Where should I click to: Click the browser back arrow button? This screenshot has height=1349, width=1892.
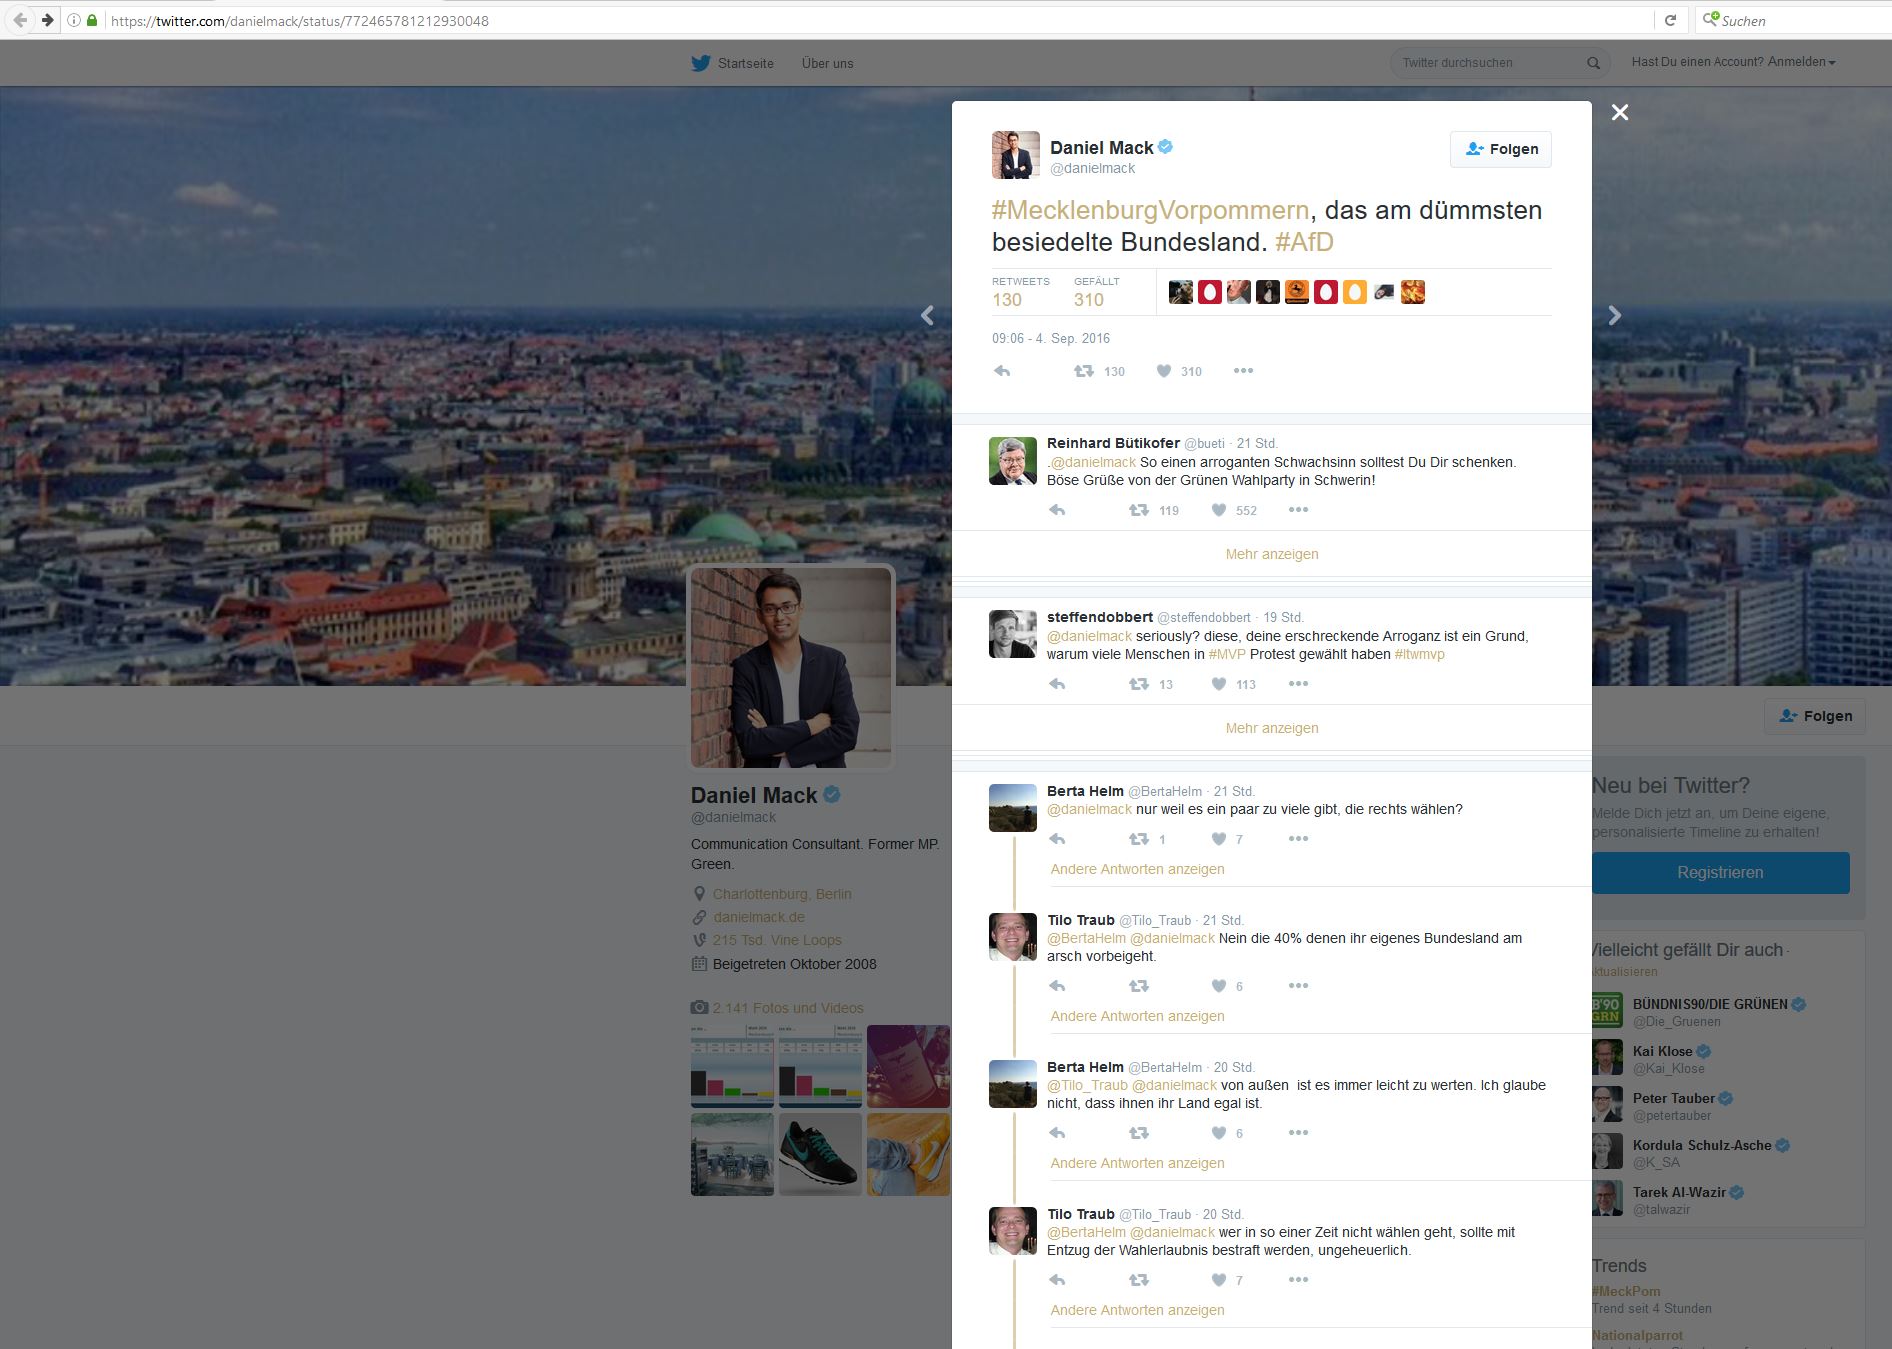(20, 20)
